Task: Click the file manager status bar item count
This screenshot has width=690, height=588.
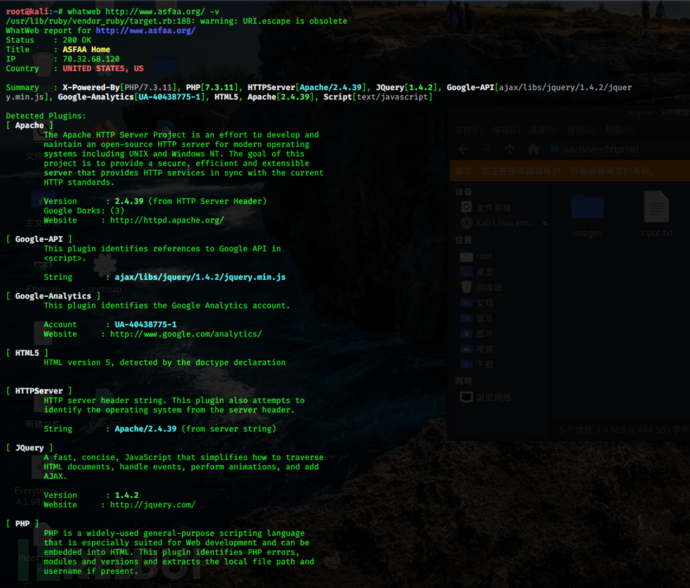Action: point(624,430)
